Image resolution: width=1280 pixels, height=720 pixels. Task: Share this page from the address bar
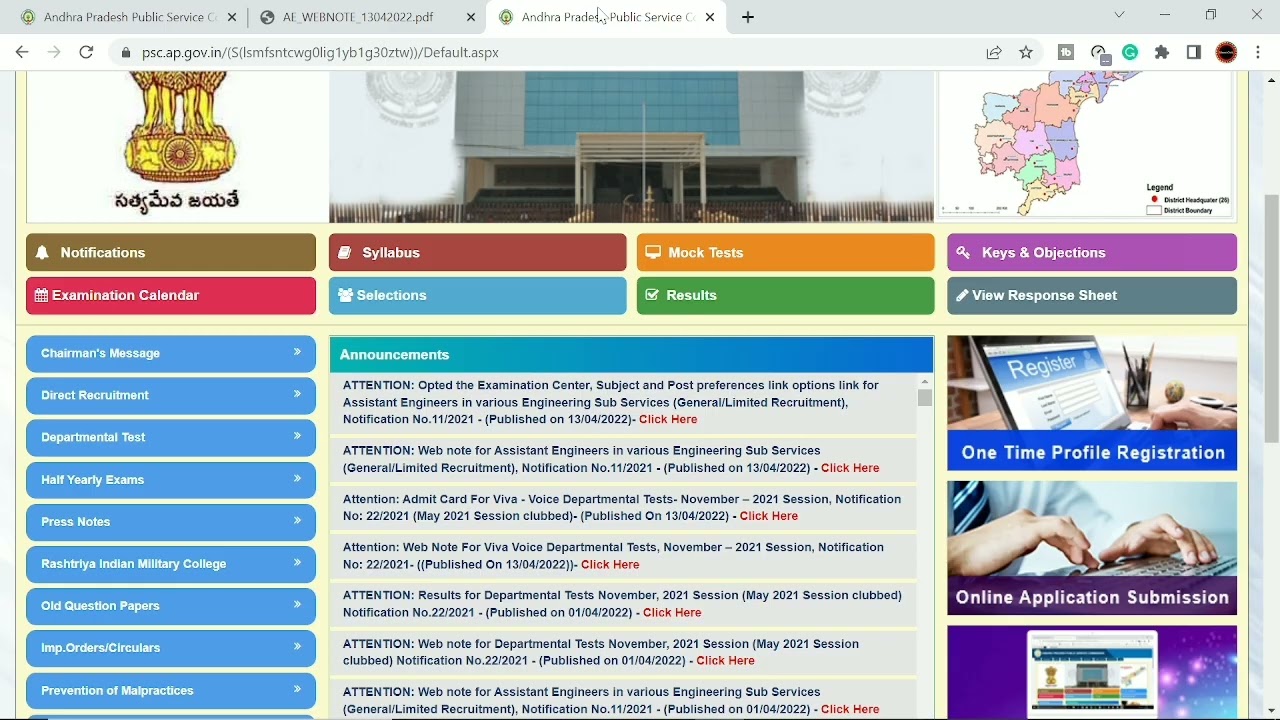(994, 52)
